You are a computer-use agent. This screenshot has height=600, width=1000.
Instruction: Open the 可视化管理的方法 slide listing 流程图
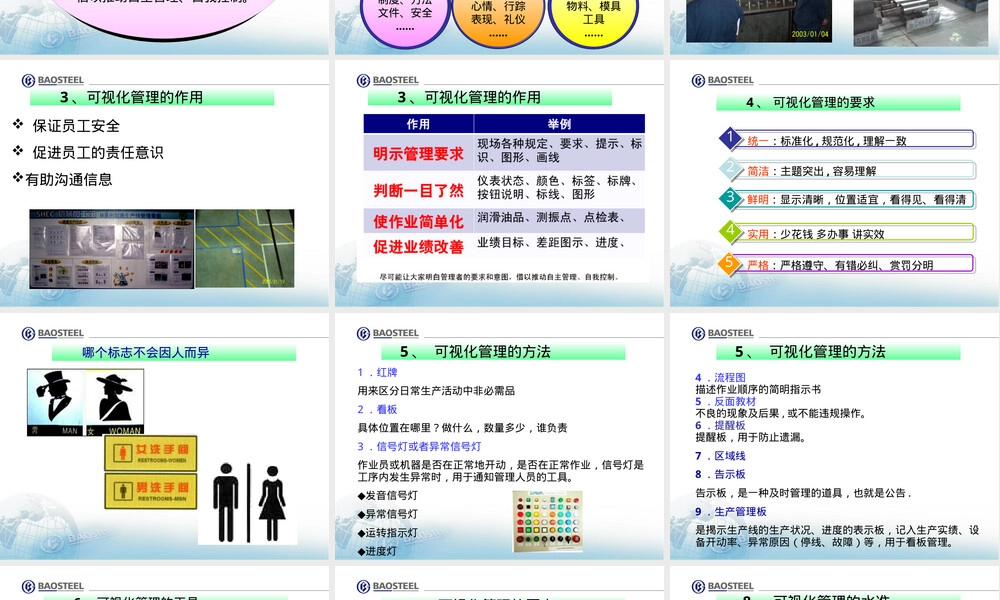835,436
